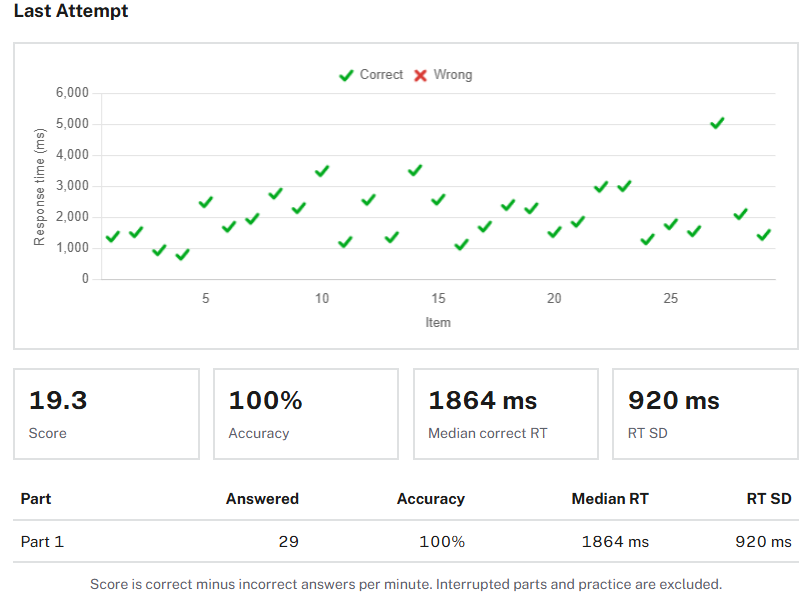This screenshot has height=611, width=806.
Task: Click the 'Part' column header
Action: (x=35, y=498)
